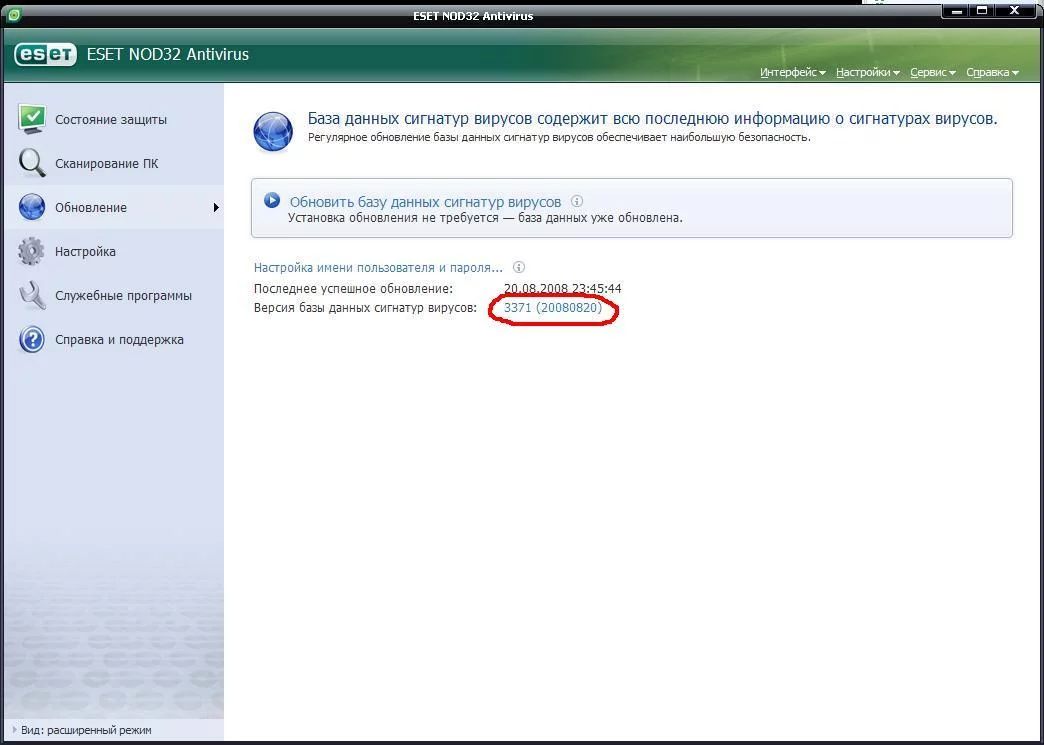This screenshot has height=745, width=1044.
Task: Click the green title bar app icon
Action: click(x=13, y=13)
